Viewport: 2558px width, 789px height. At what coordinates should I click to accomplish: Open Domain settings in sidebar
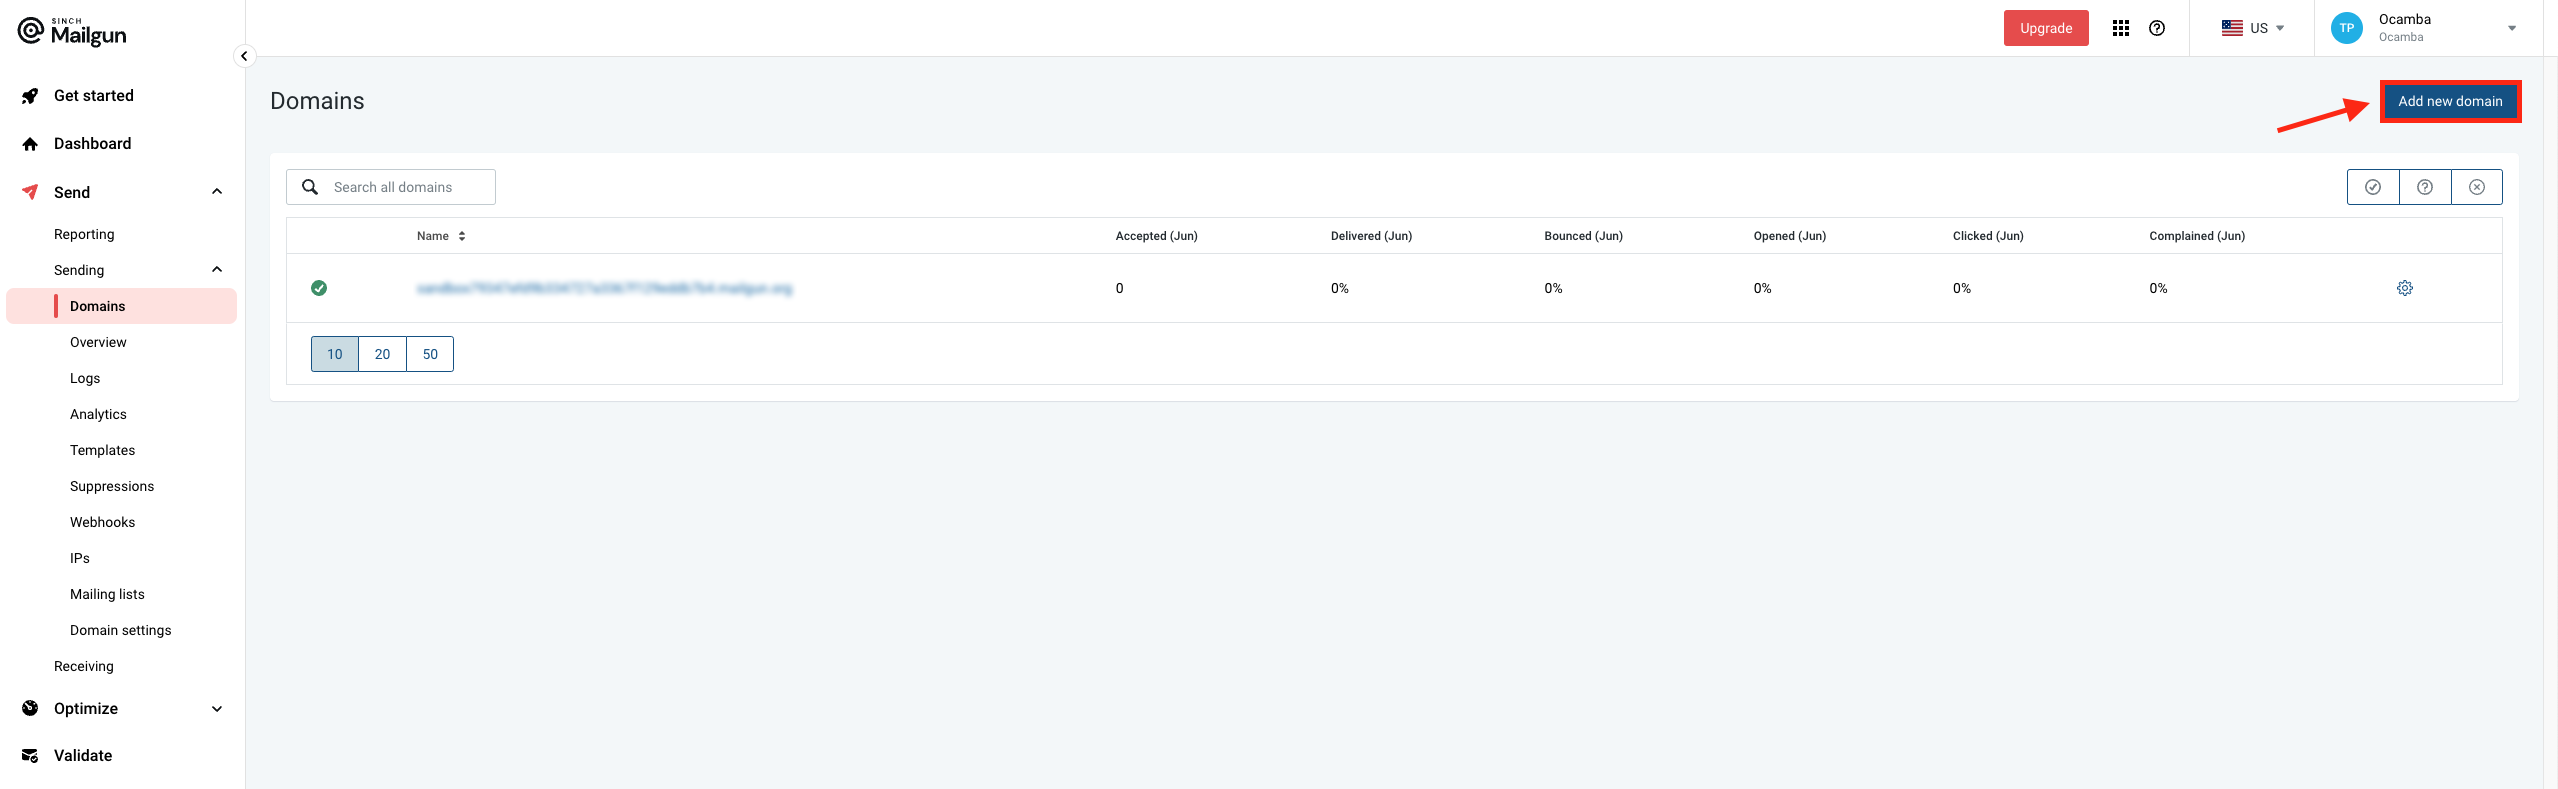coord(120,630)
